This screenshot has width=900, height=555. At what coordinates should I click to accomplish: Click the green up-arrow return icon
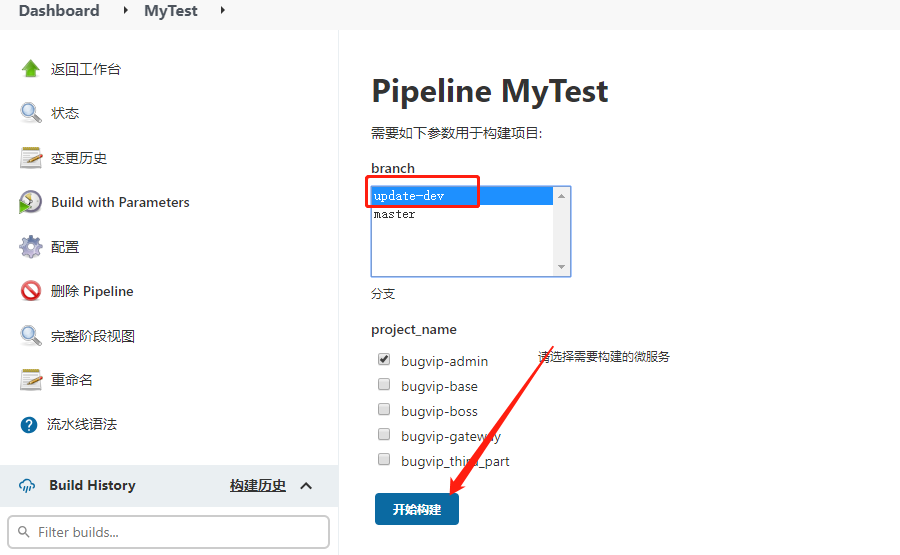[30, 68]
